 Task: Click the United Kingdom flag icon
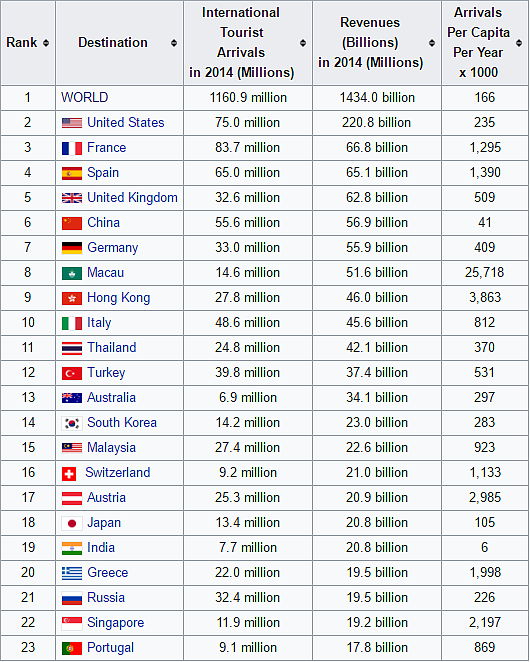click(72, 198)
